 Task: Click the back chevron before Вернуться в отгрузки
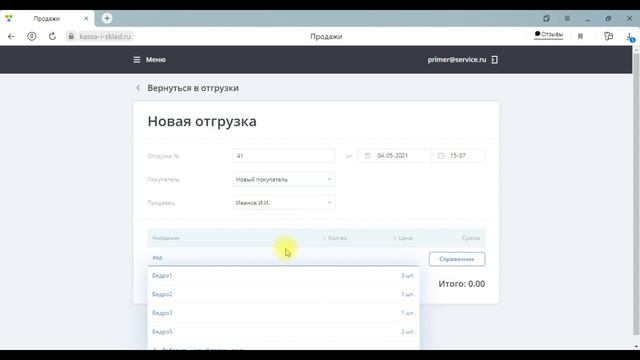138,88
